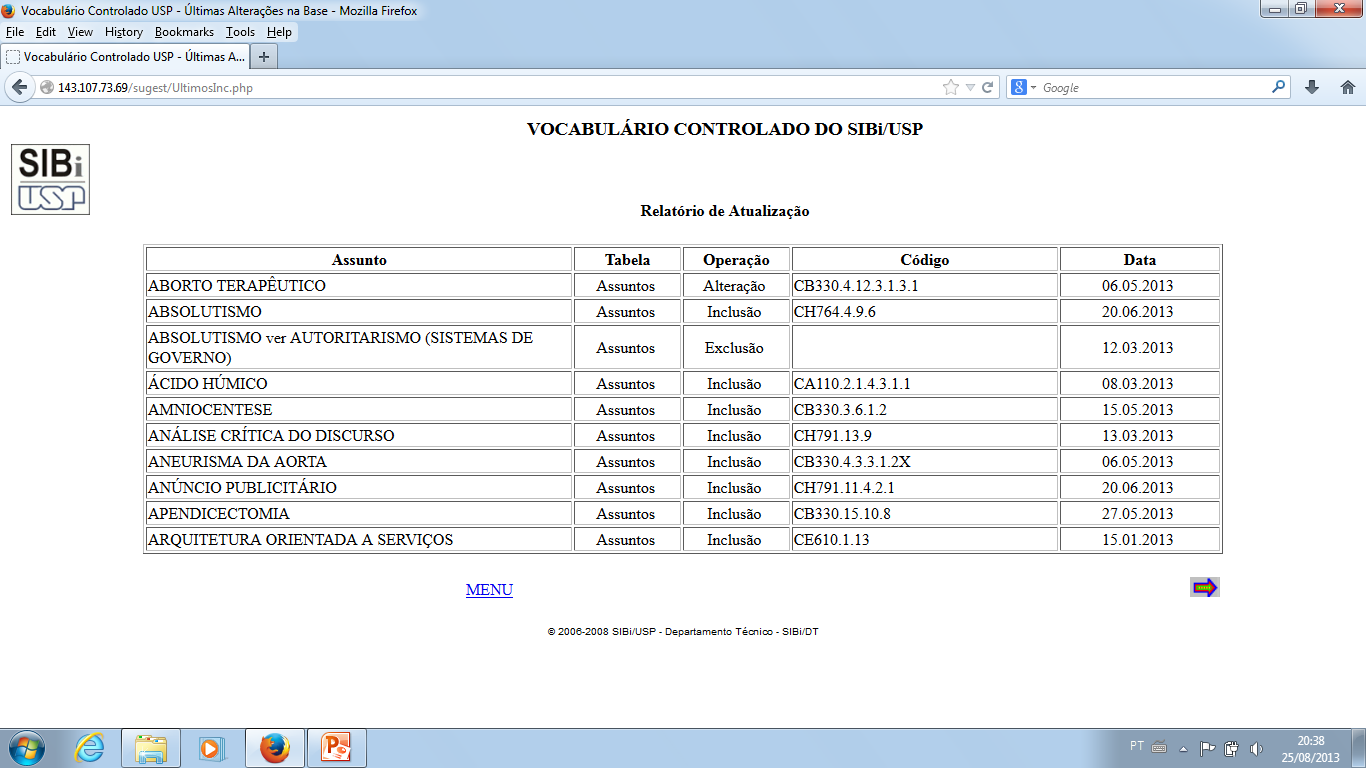Open the Tools menu

point(240,32)
